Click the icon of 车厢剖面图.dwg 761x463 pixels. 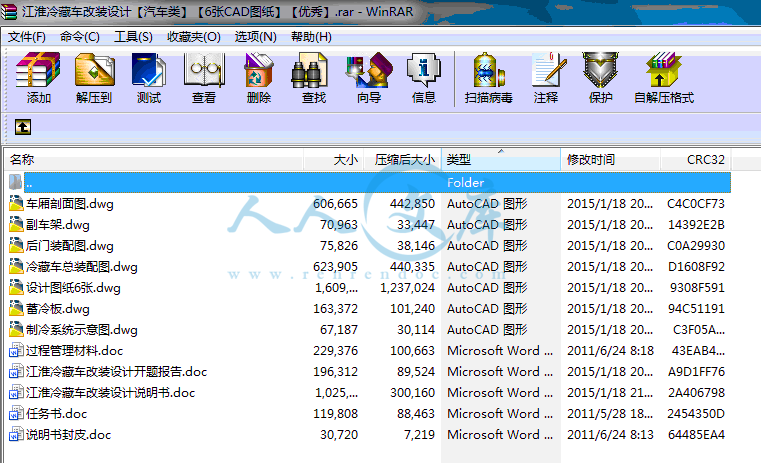[16, 203]
